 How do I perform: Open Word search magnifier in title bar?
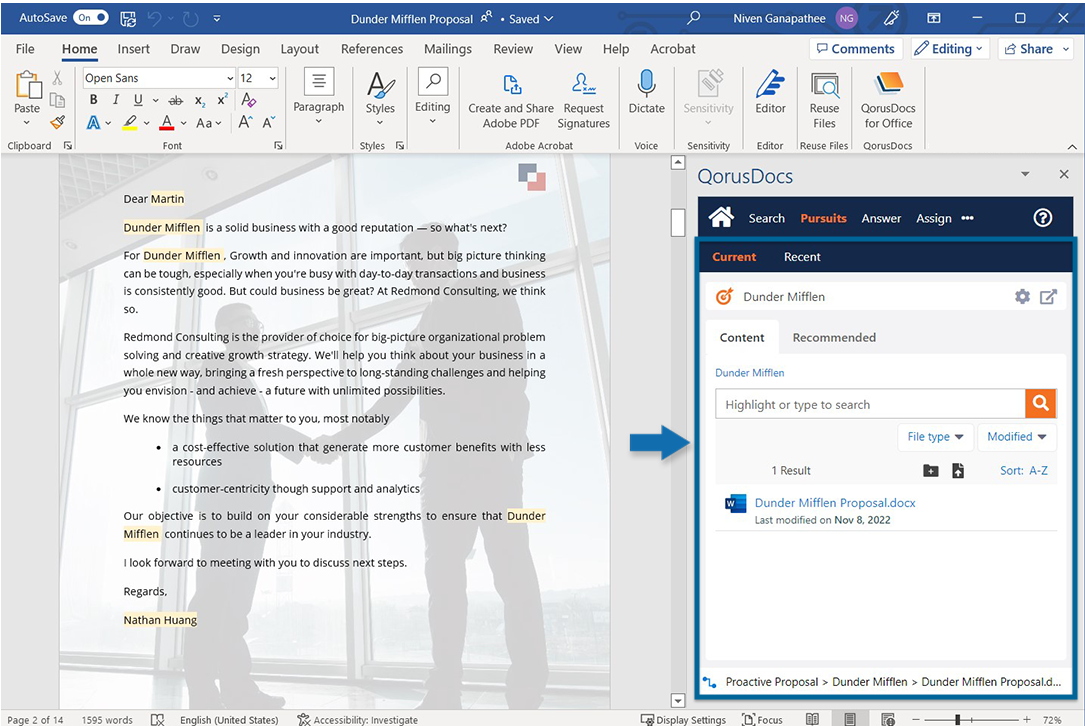(693, 18)
